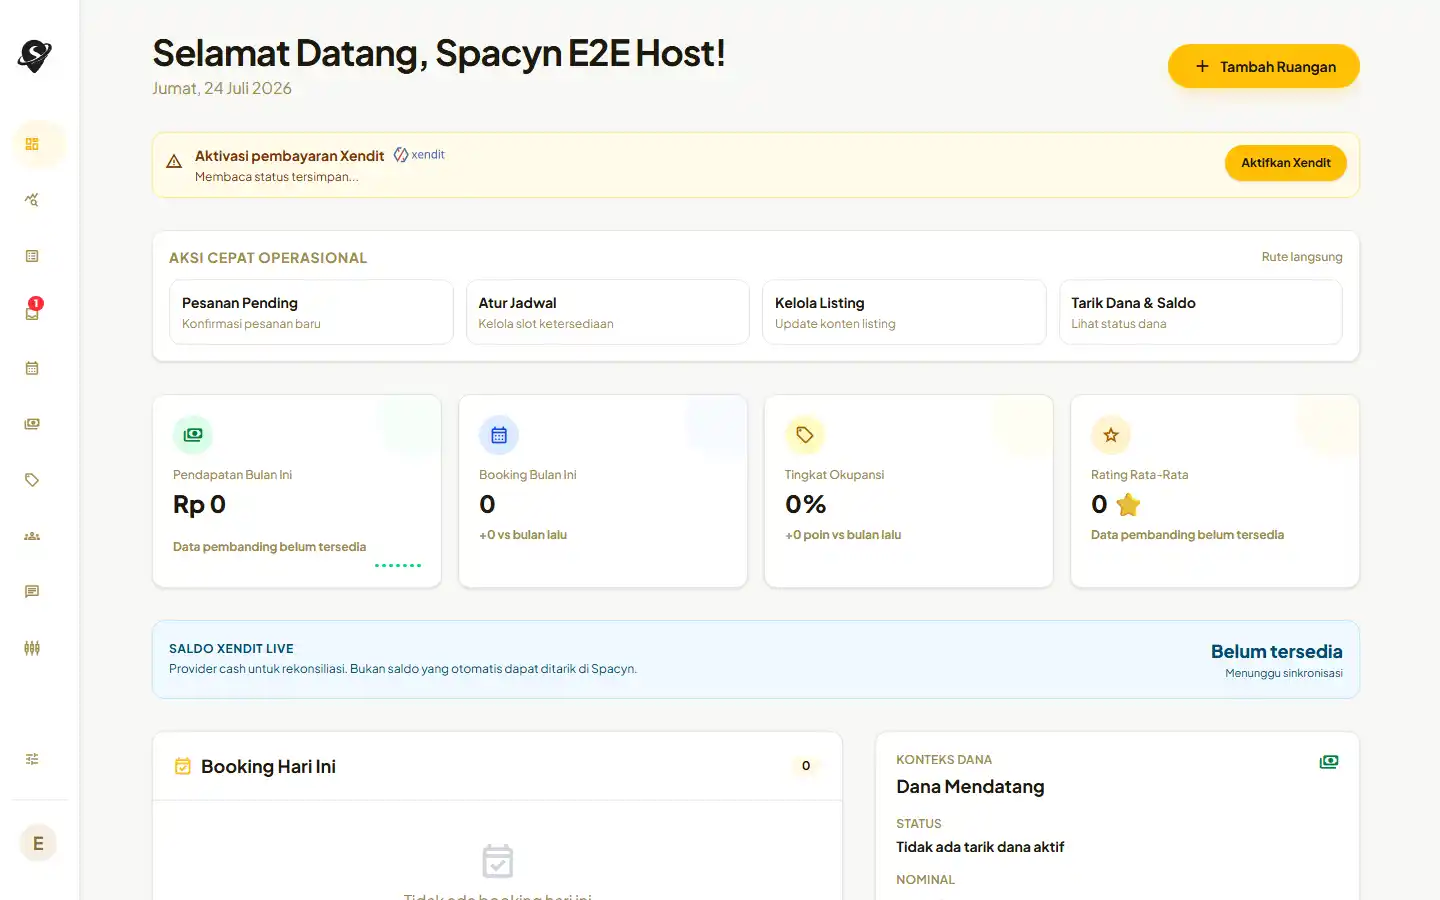Click the Spacyn logo in the sidebar
The image size is (1440, 900).
[x=35, y=56]
